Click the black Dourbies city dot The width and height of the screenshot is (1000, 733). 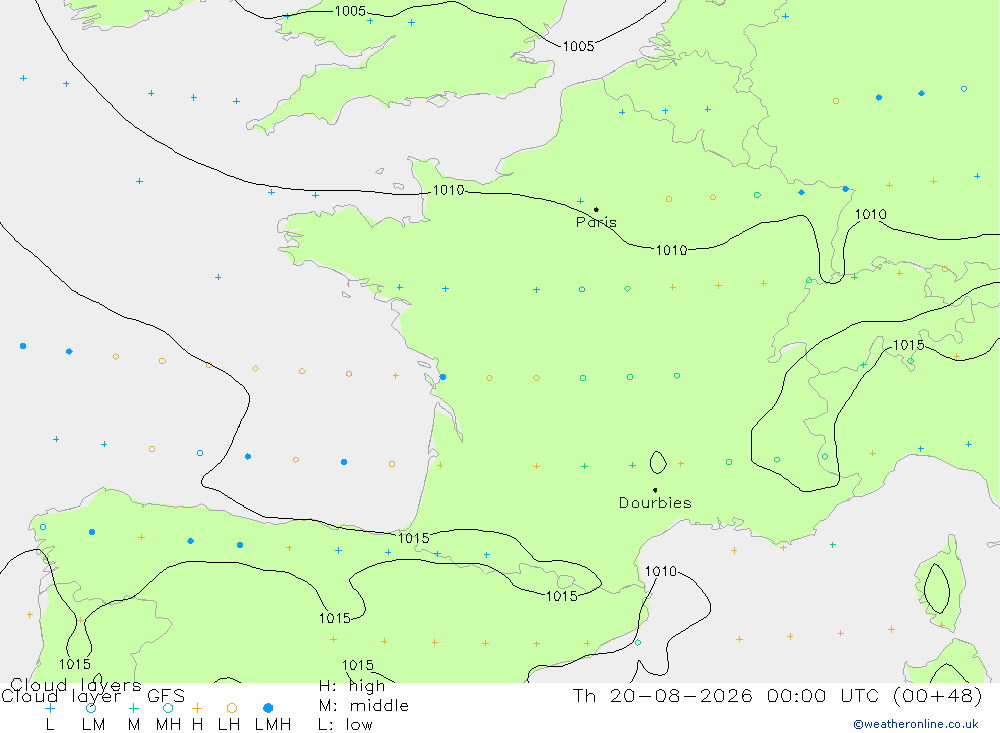click(655, 490)
